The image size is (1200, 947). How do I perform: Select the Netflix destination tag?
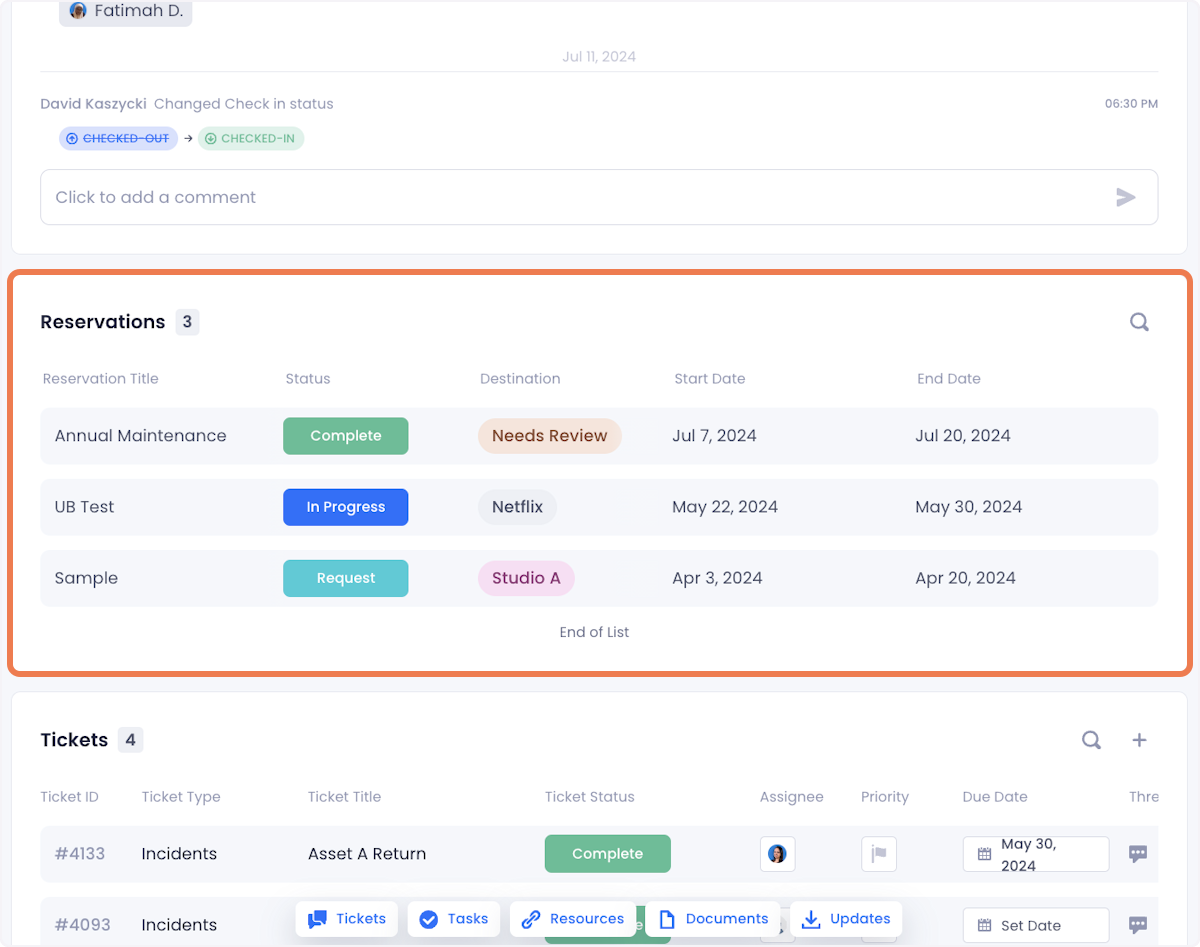[x=517, y=507]
